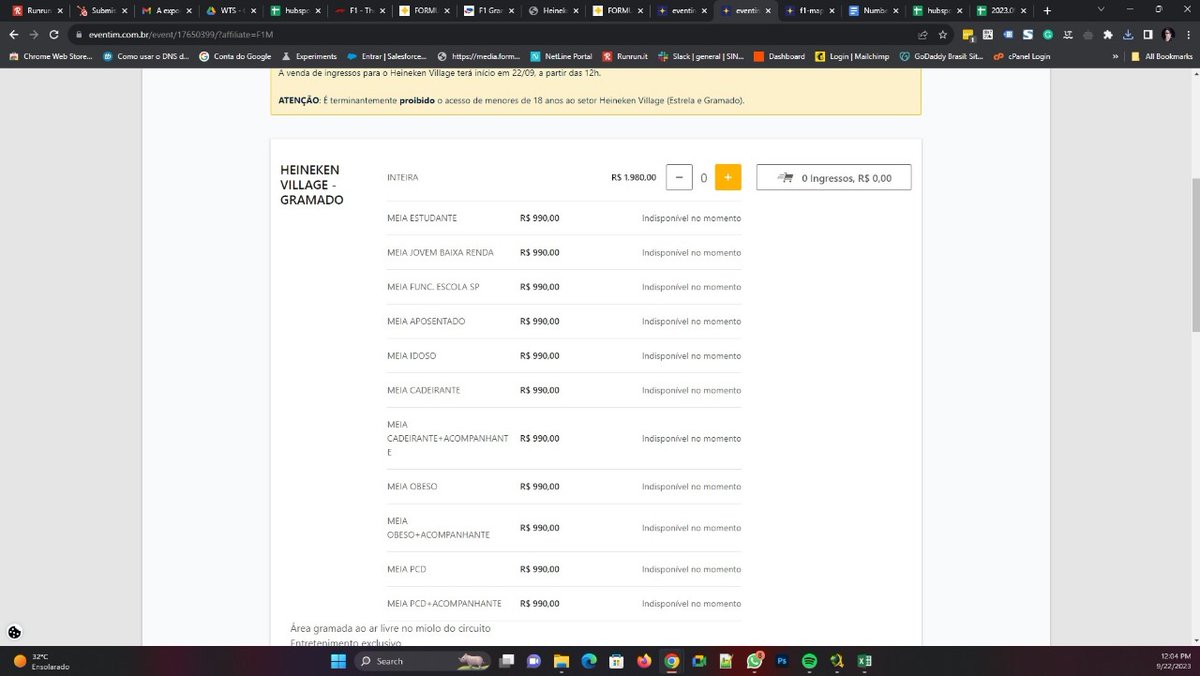The width and height of the screenshot is (1200, 676).
Task: Click the share icon in the address bar
Action: pos(921,33)
